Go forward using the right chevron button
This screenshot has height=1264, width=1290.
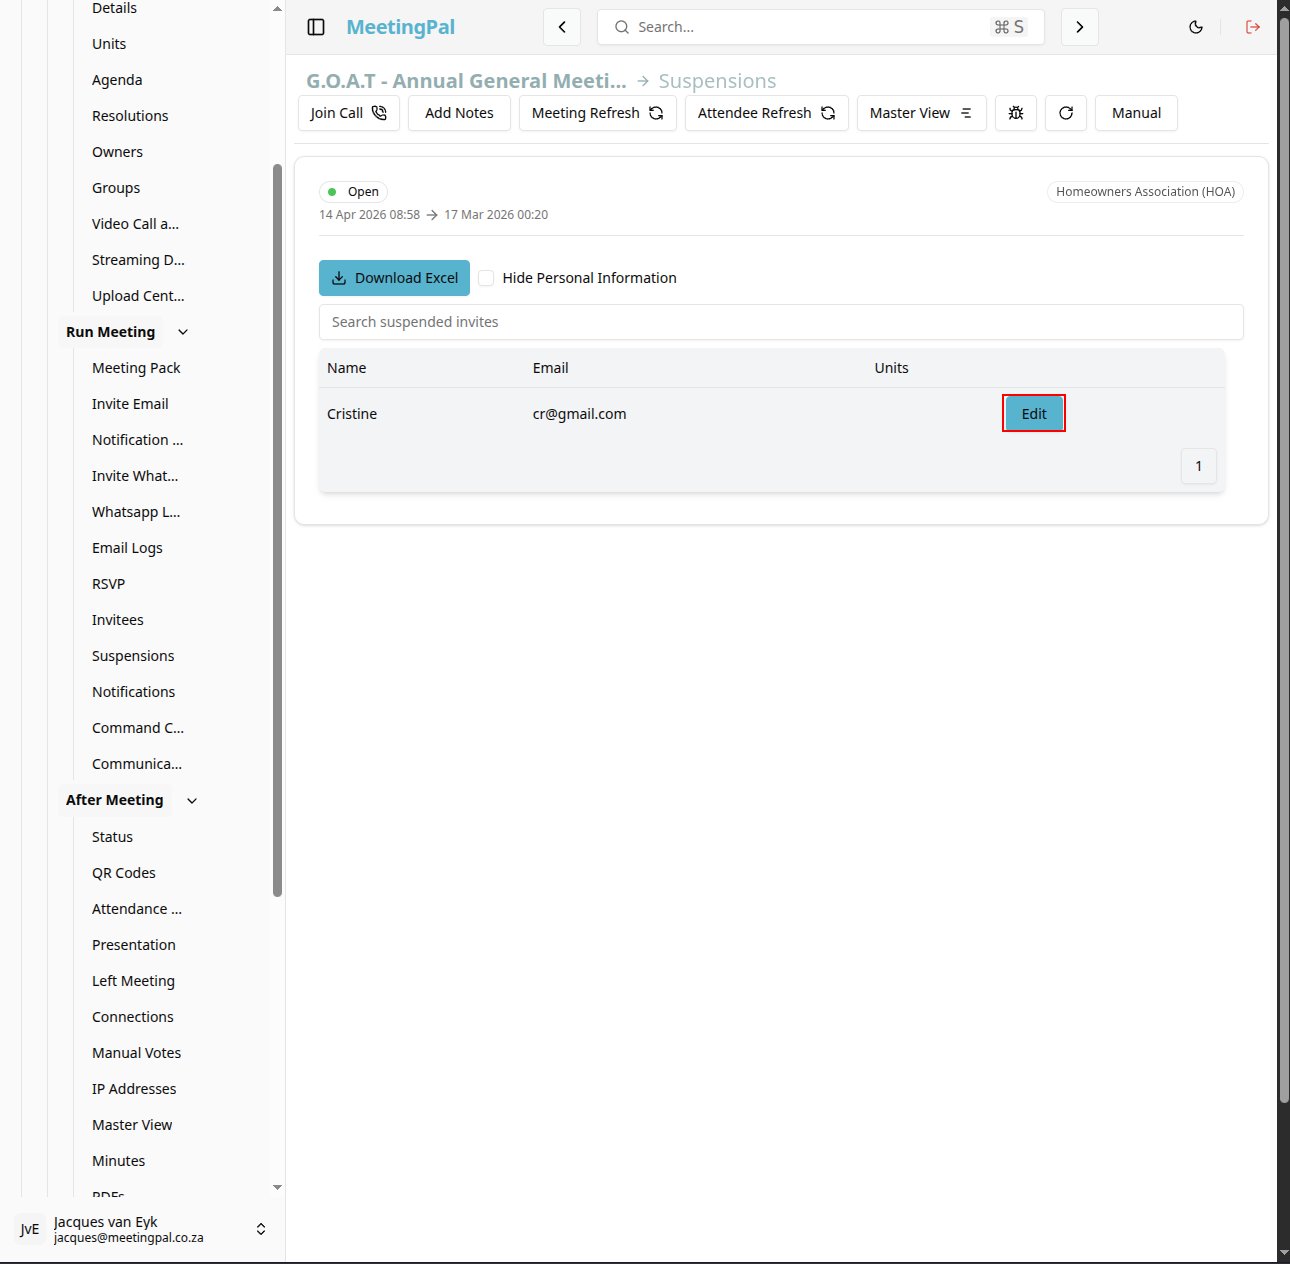(x=1080, y=27)
